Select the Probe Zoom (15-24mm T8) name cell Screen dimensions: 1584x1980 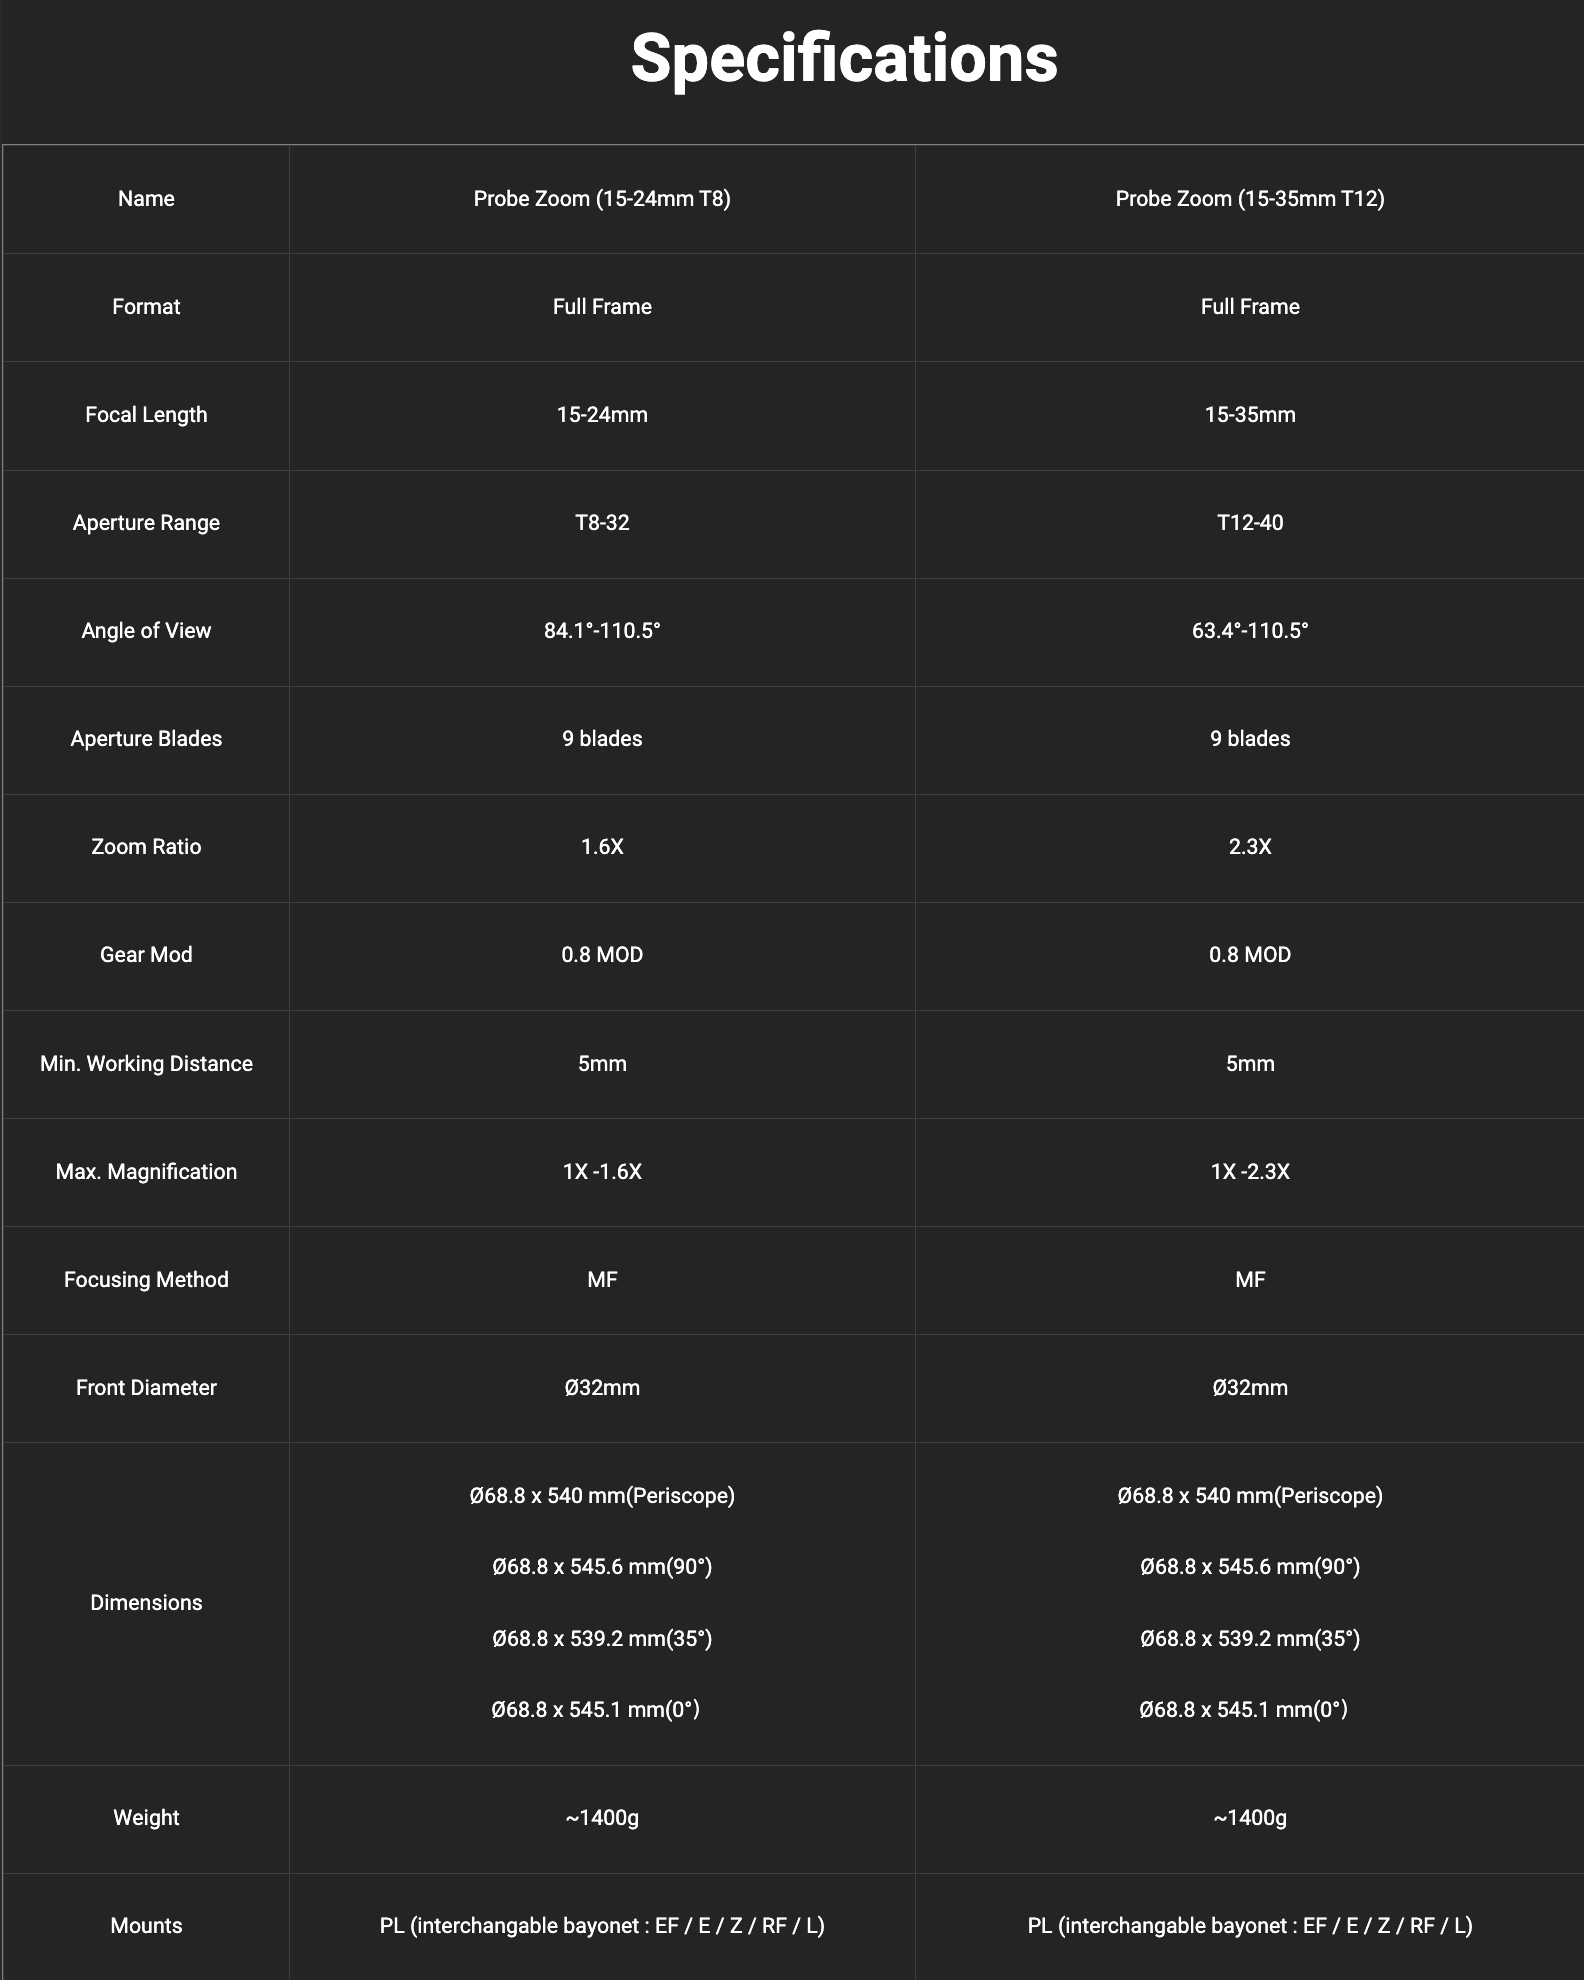[x=602, y=199]
